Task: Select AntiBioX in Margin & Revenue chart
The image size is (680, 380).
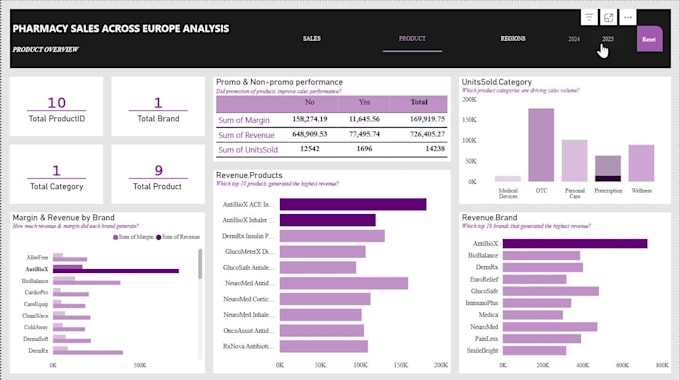Action: (x=116, y=269)
